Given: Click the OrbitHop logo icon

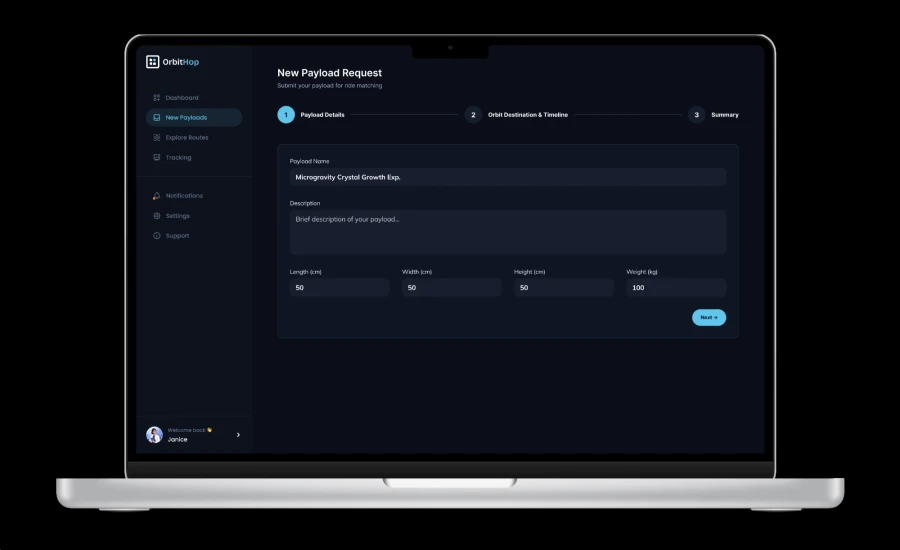Looking at the screenshot, I should 152,61.
